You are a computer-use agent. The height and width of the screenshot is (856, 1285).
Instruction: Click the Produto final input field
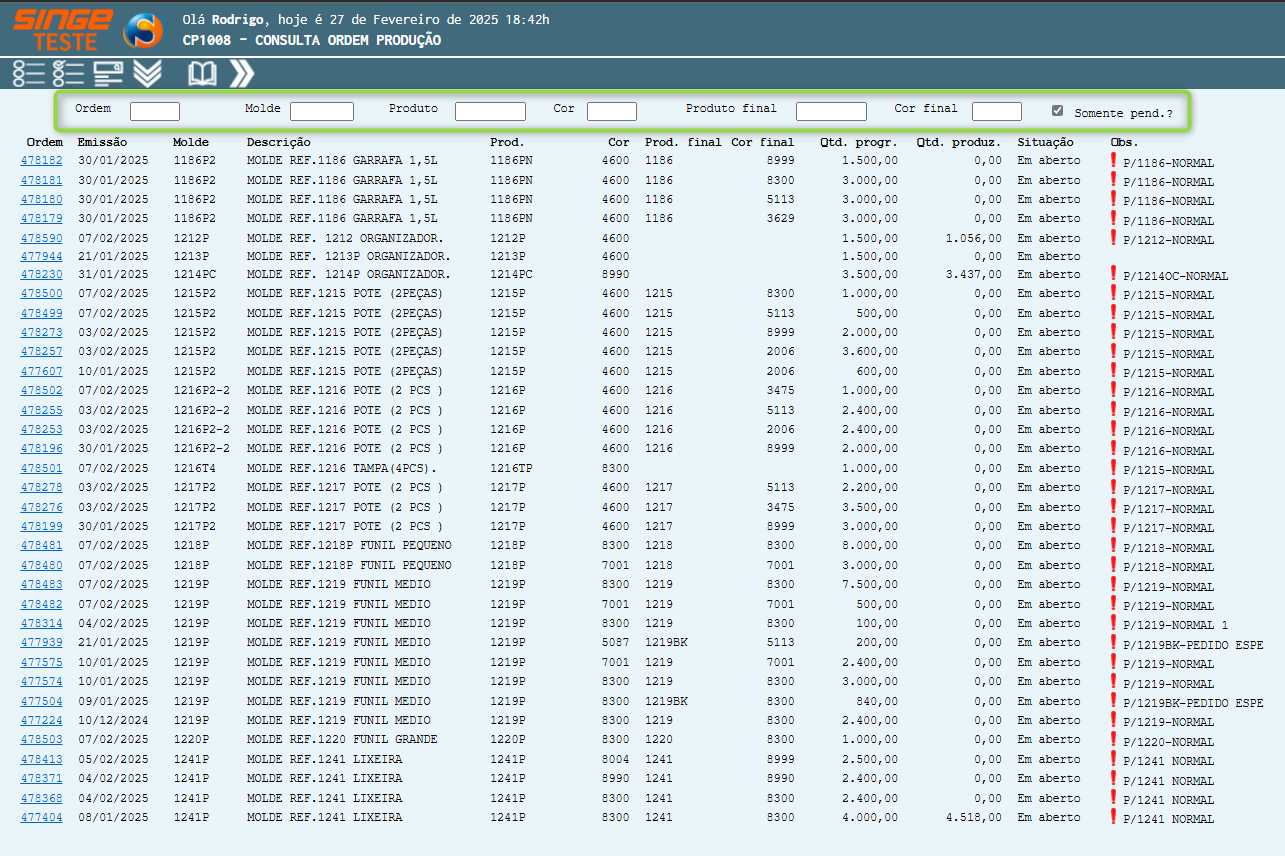tap(831, 111)
